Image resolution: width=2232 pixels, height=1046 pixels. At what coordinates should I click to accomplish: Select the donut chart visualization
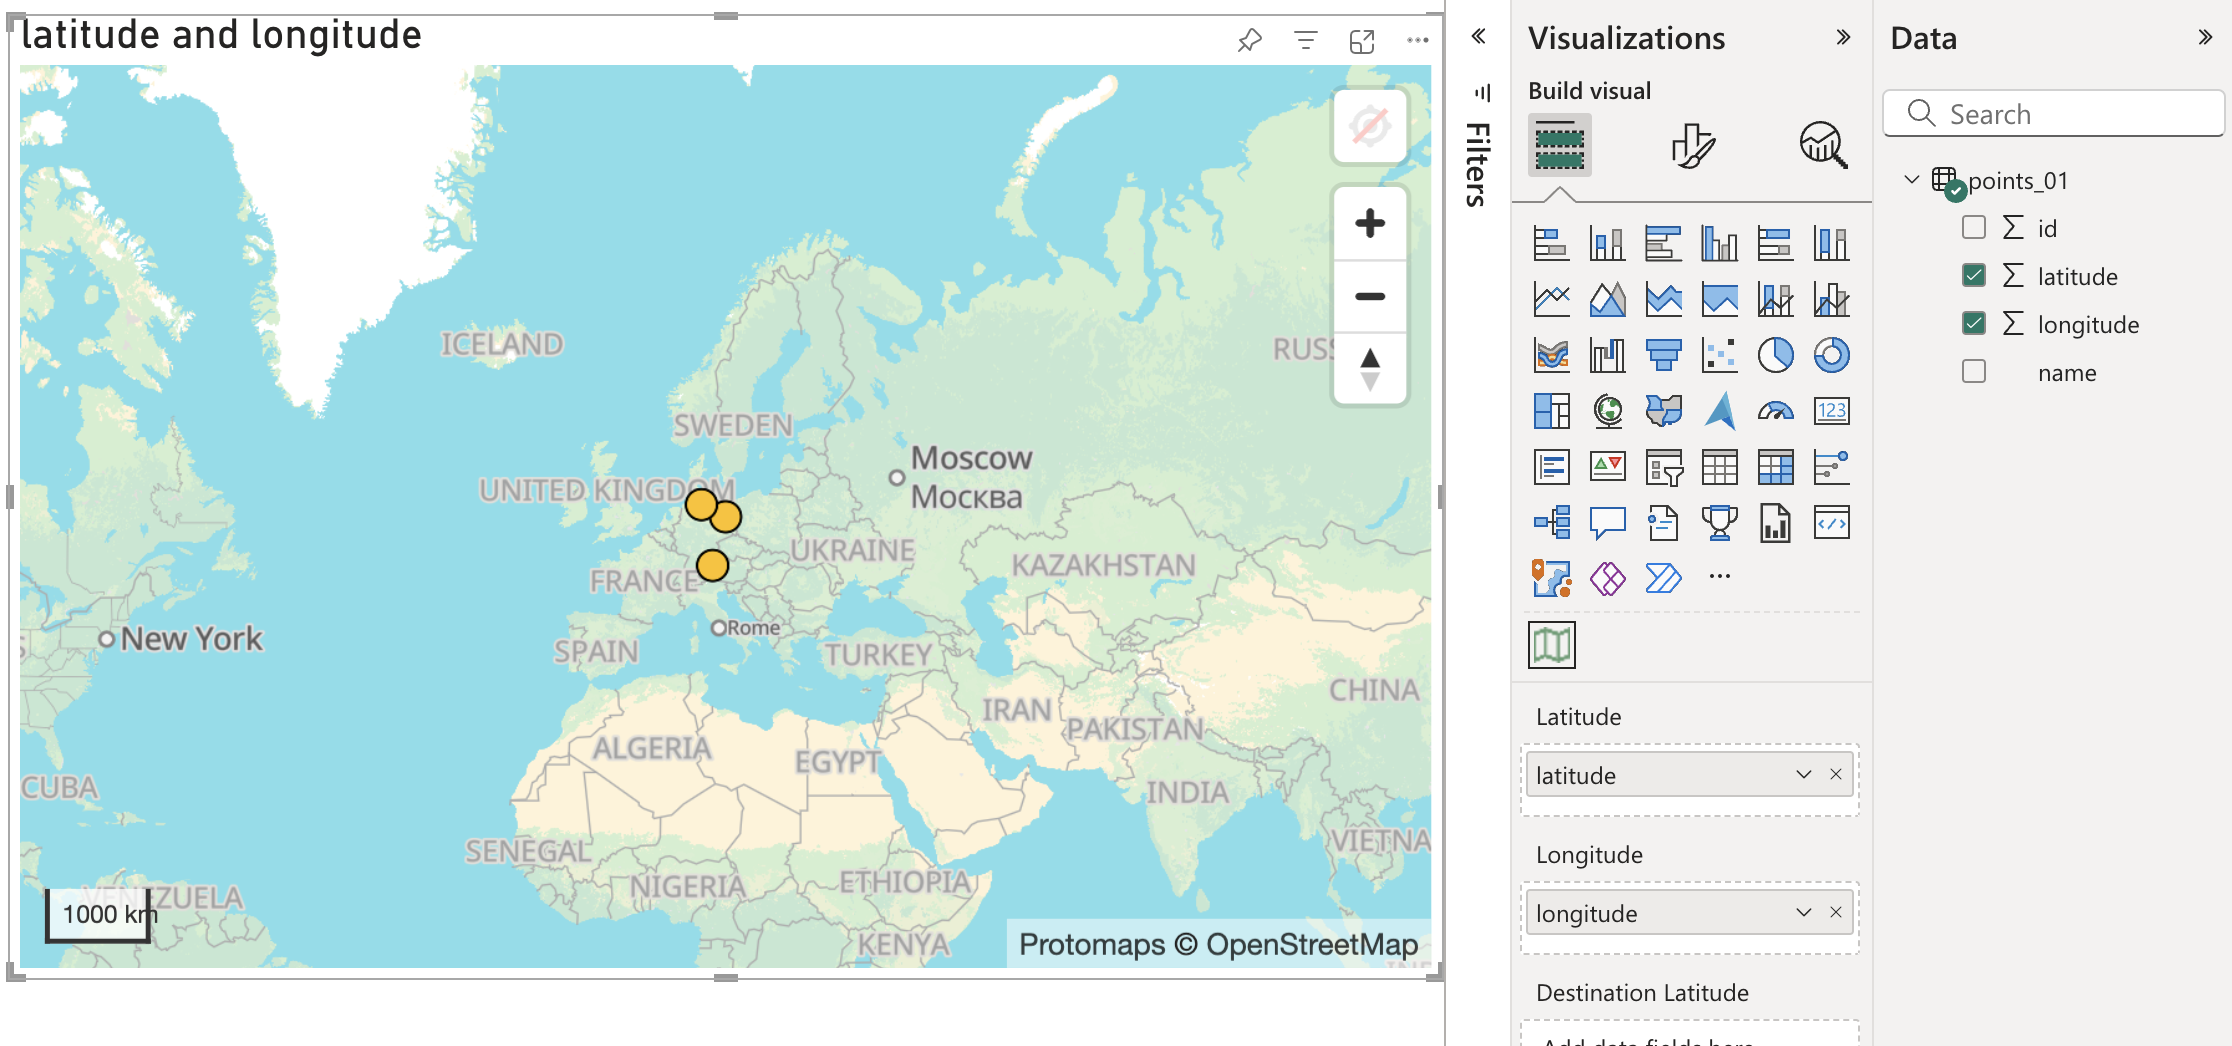[x=1831, y=354]
